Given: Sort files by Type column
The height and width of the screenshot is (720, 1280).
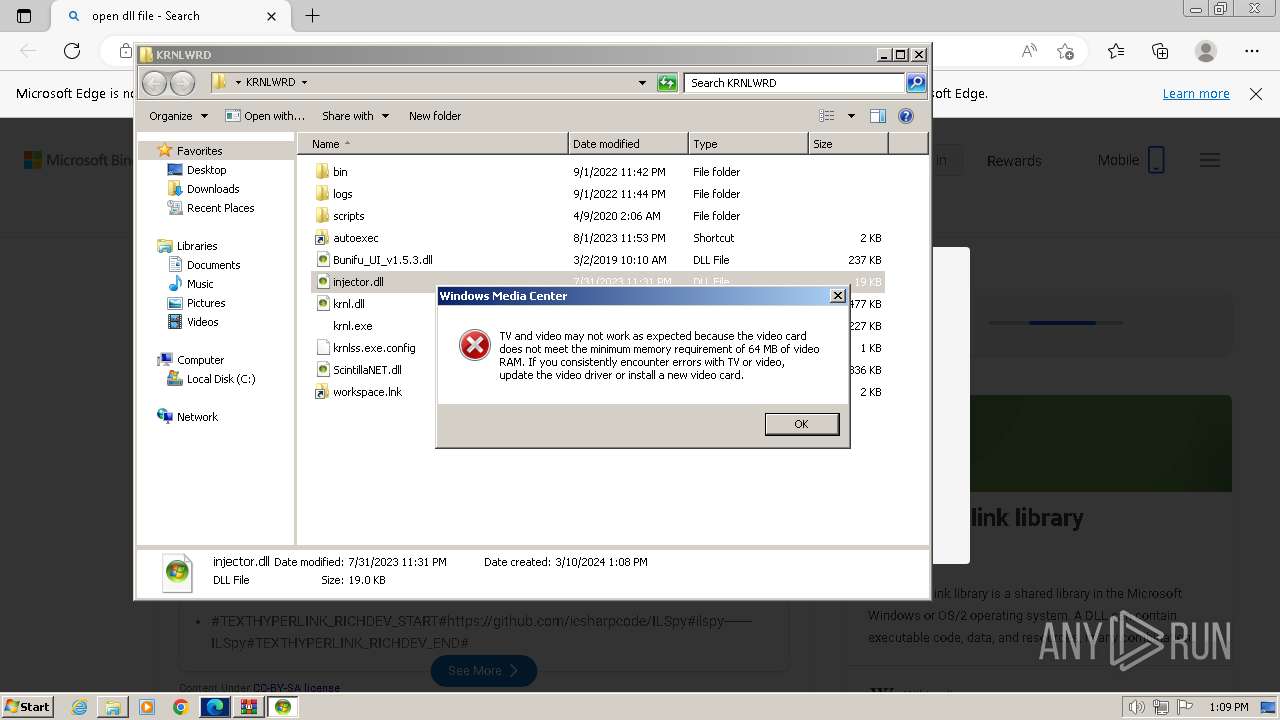Looking at the screenshot, I should (748, 144).
